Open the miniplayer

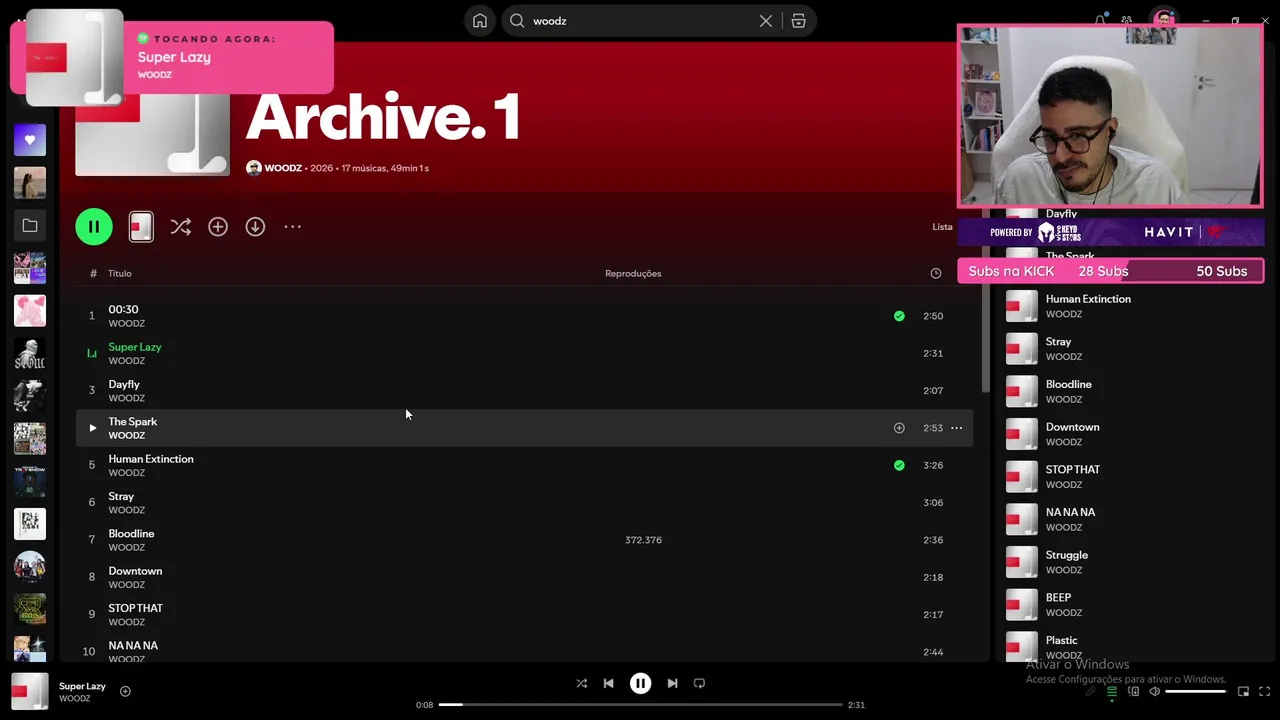tap(1243, 692)
